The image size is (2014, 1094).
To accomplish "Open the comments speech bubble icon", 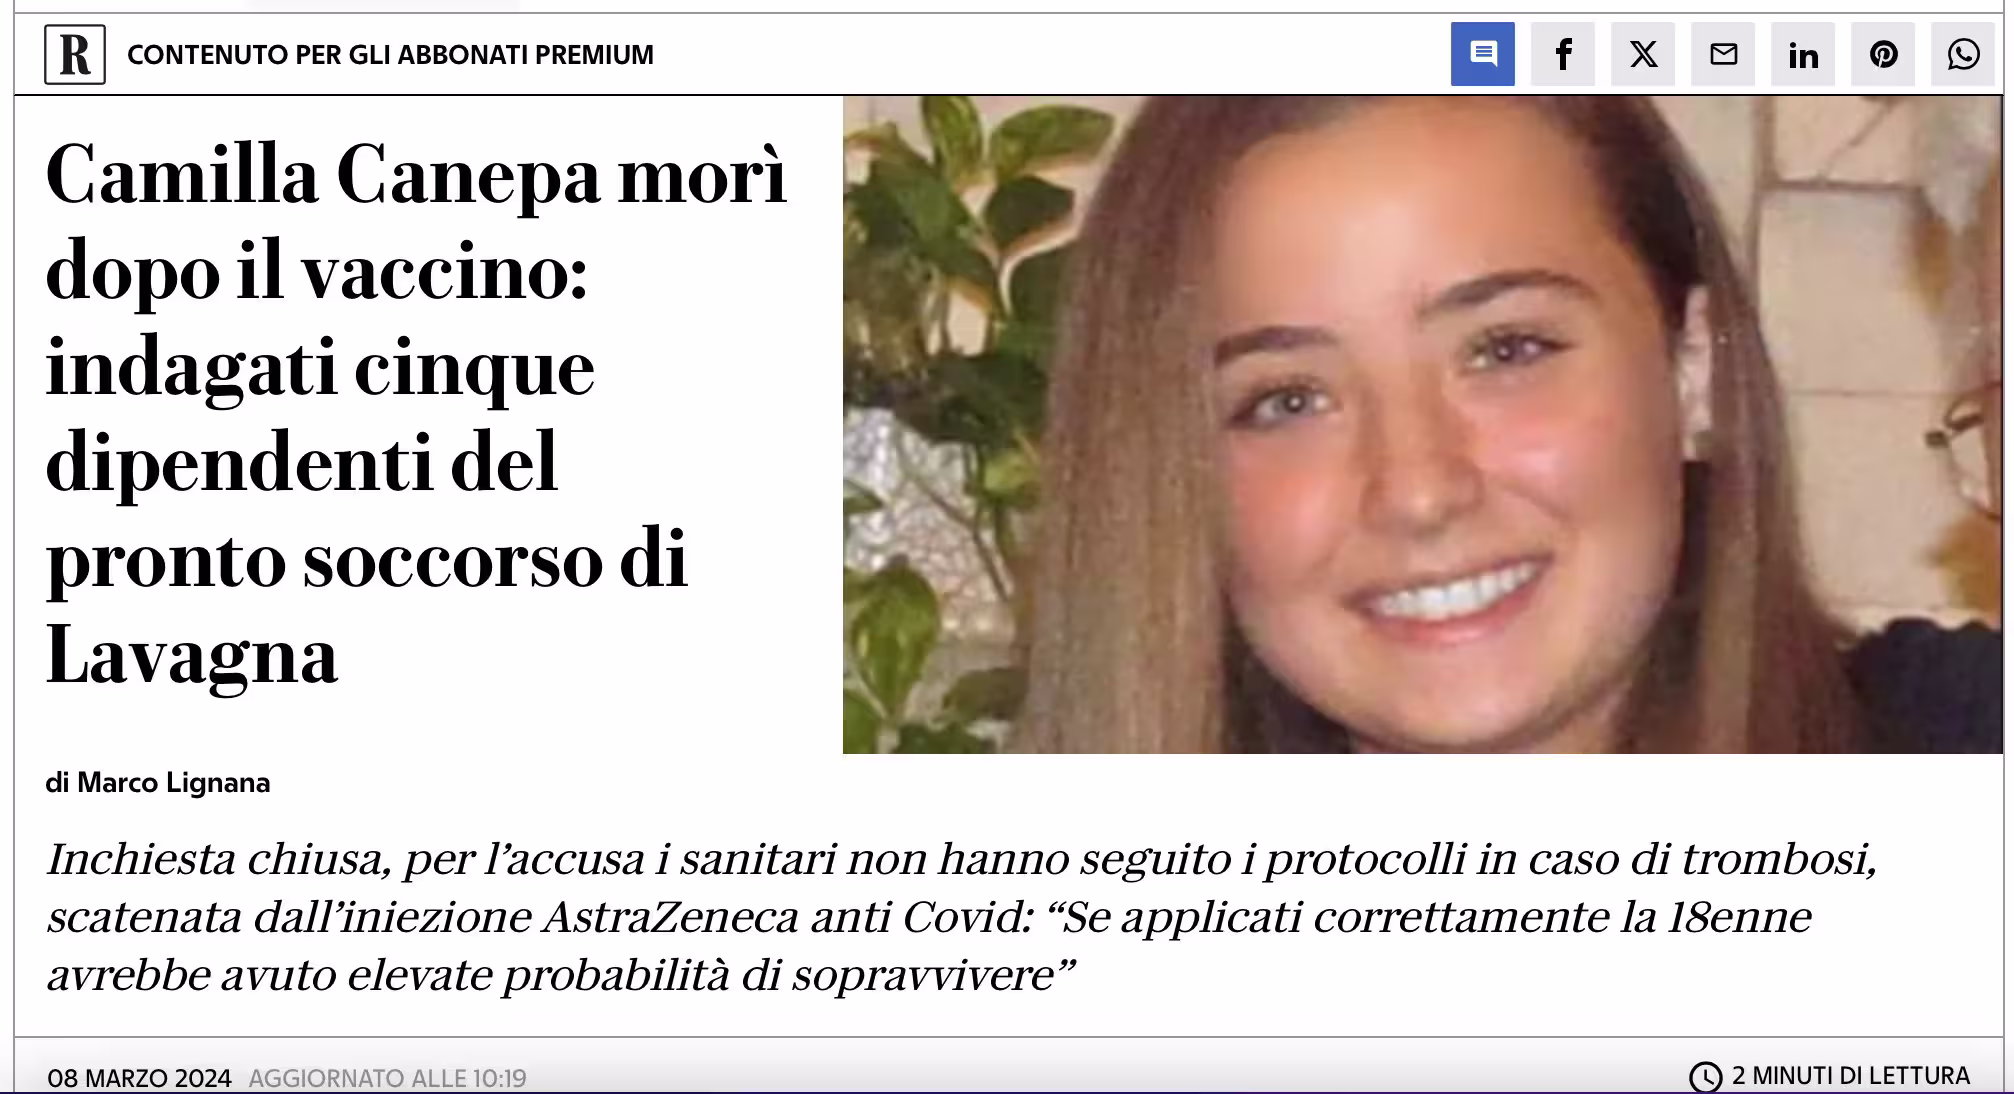I will pos(1482,54).
